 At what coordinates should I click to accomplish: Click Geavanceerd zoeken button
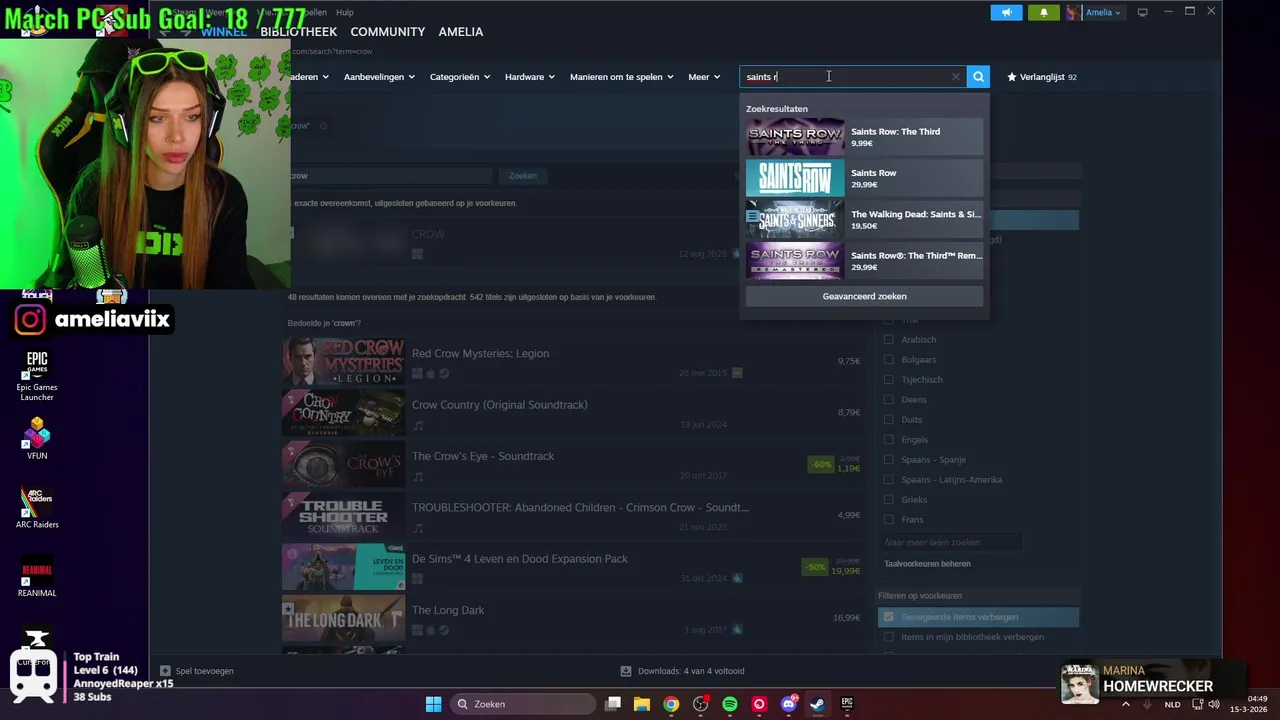point(864,296)
